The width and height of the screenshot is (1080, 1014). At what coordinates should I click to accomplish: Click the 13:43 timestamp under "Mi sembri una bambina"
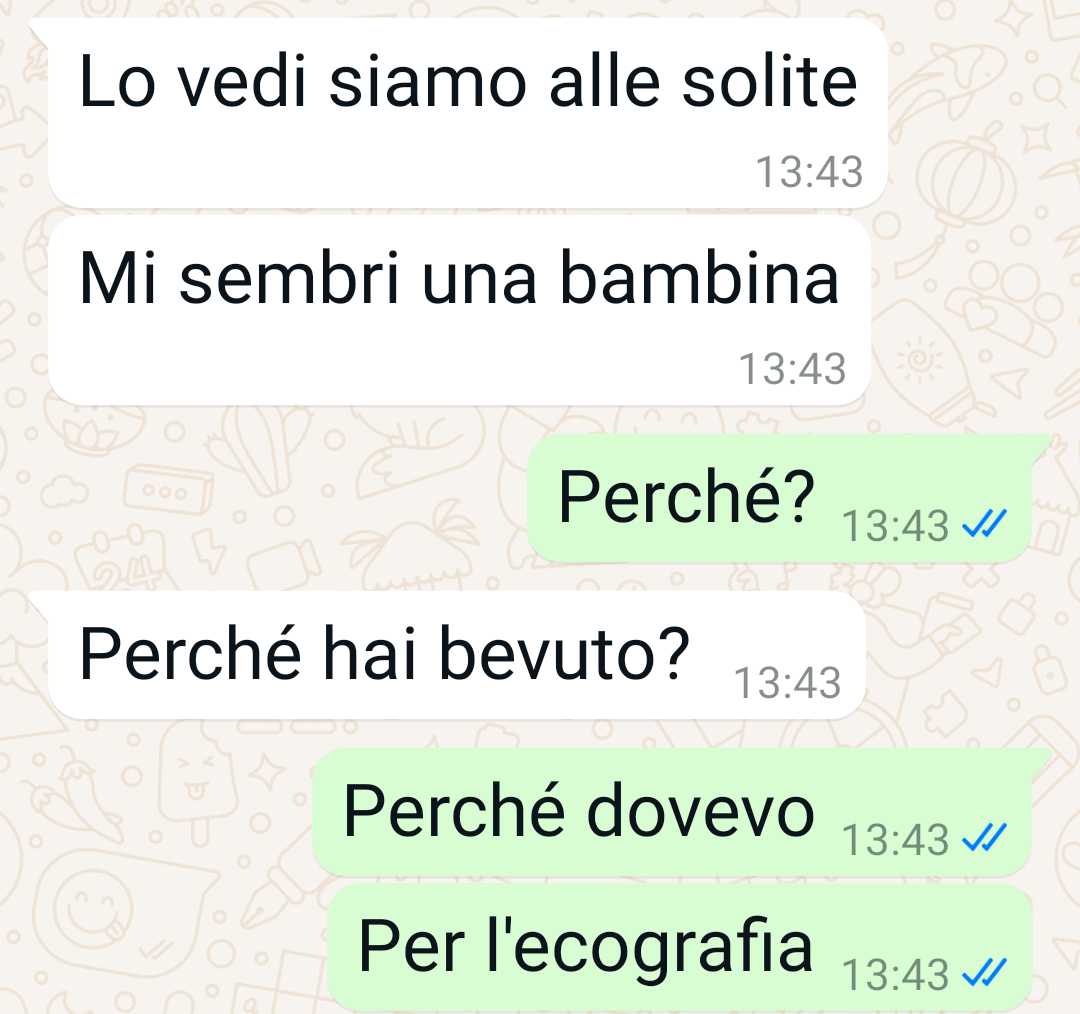pos(792,369)
